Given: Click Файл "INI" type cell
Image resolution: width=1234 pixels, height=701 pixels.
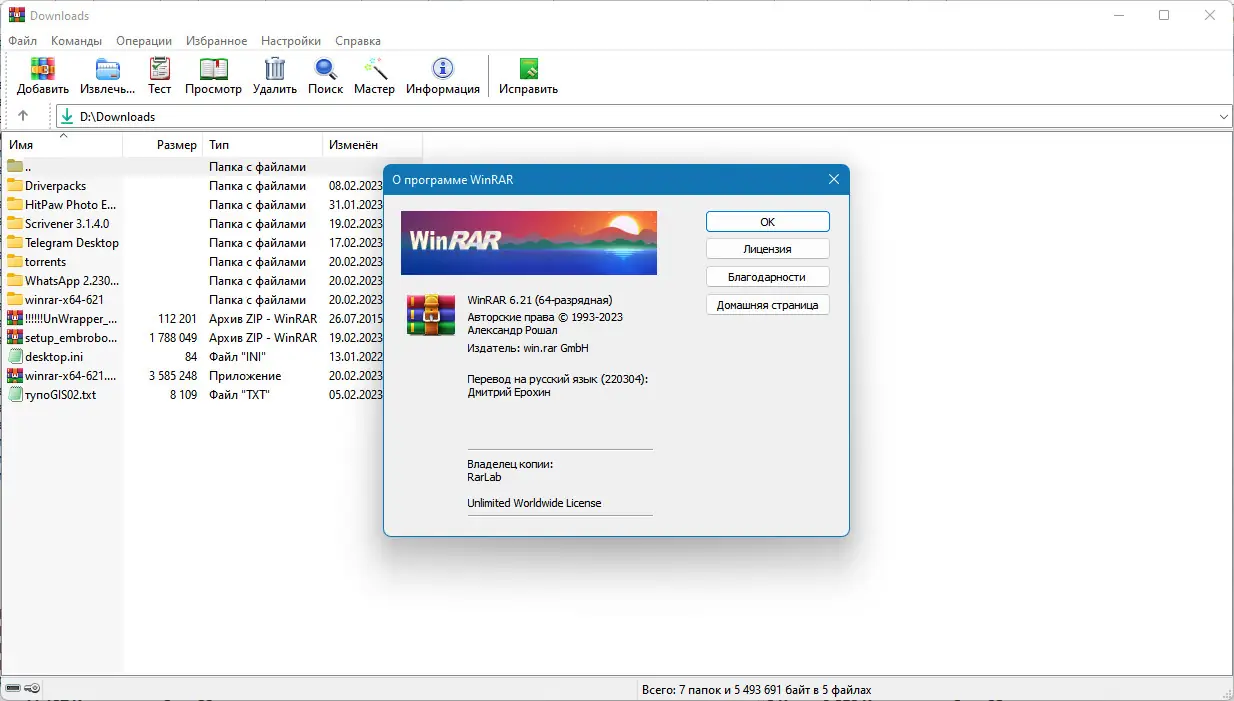Looking at the screenshot, I should tap(238, 357).
